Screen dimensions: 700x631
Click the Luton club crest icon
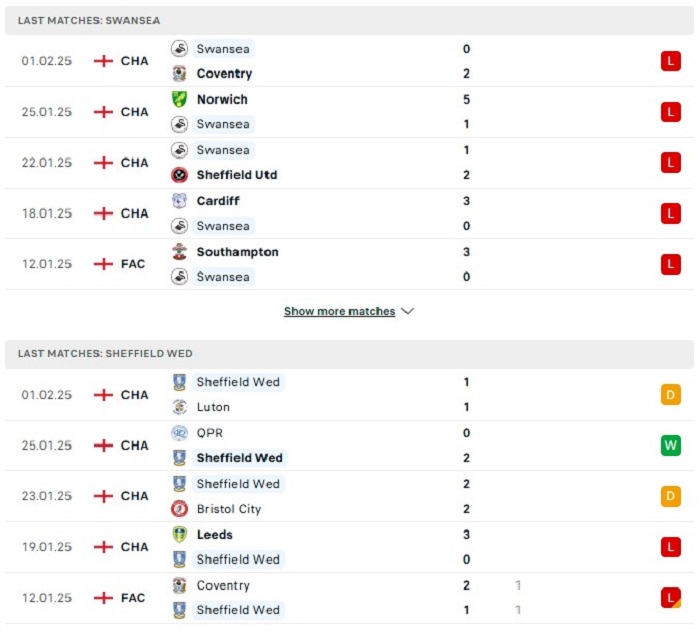(179, 407)
